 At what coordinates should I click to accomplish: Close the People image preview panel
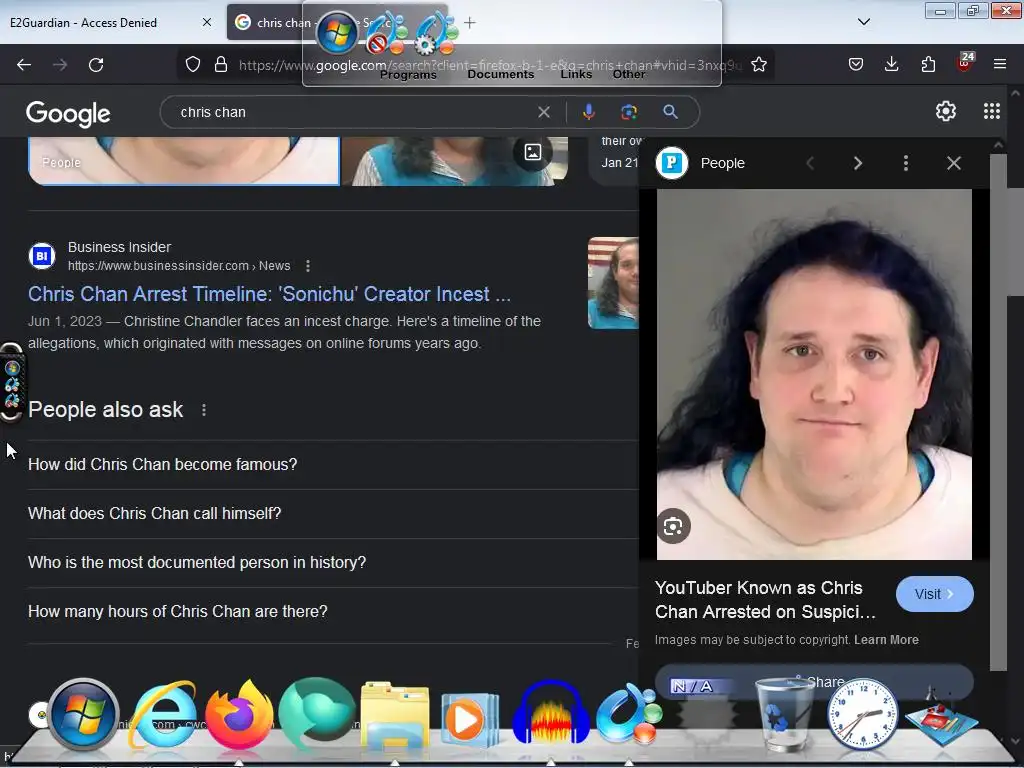pyautogui.click(x=954, y=163)
